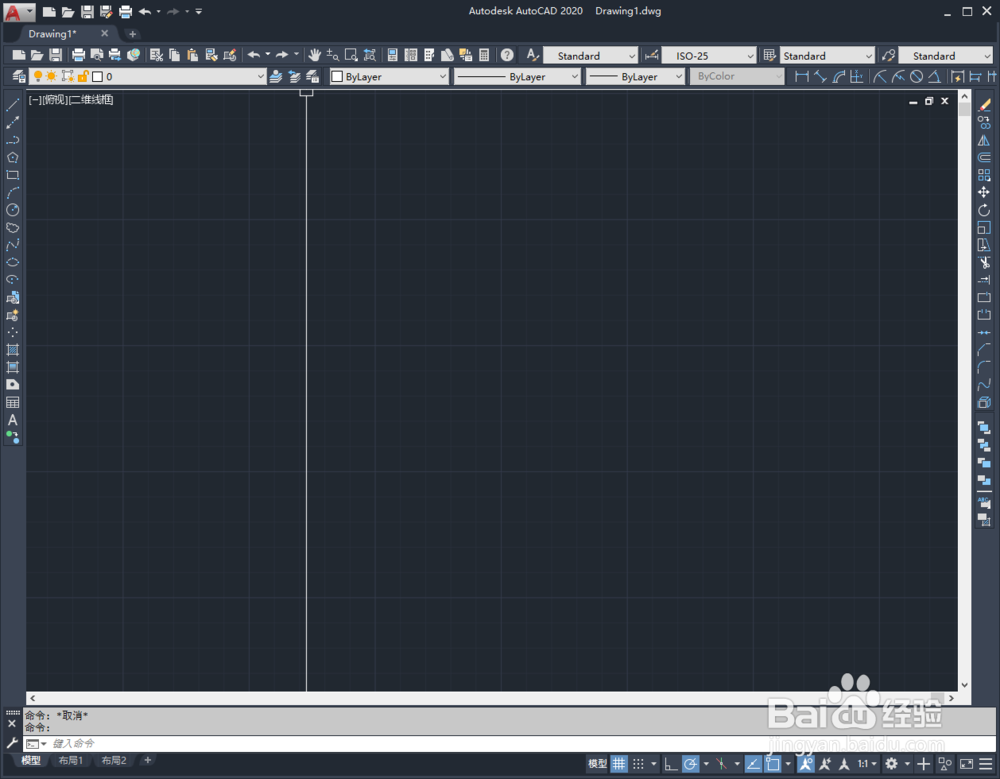Switch to the 布局1 layout tab

(71, 760)
